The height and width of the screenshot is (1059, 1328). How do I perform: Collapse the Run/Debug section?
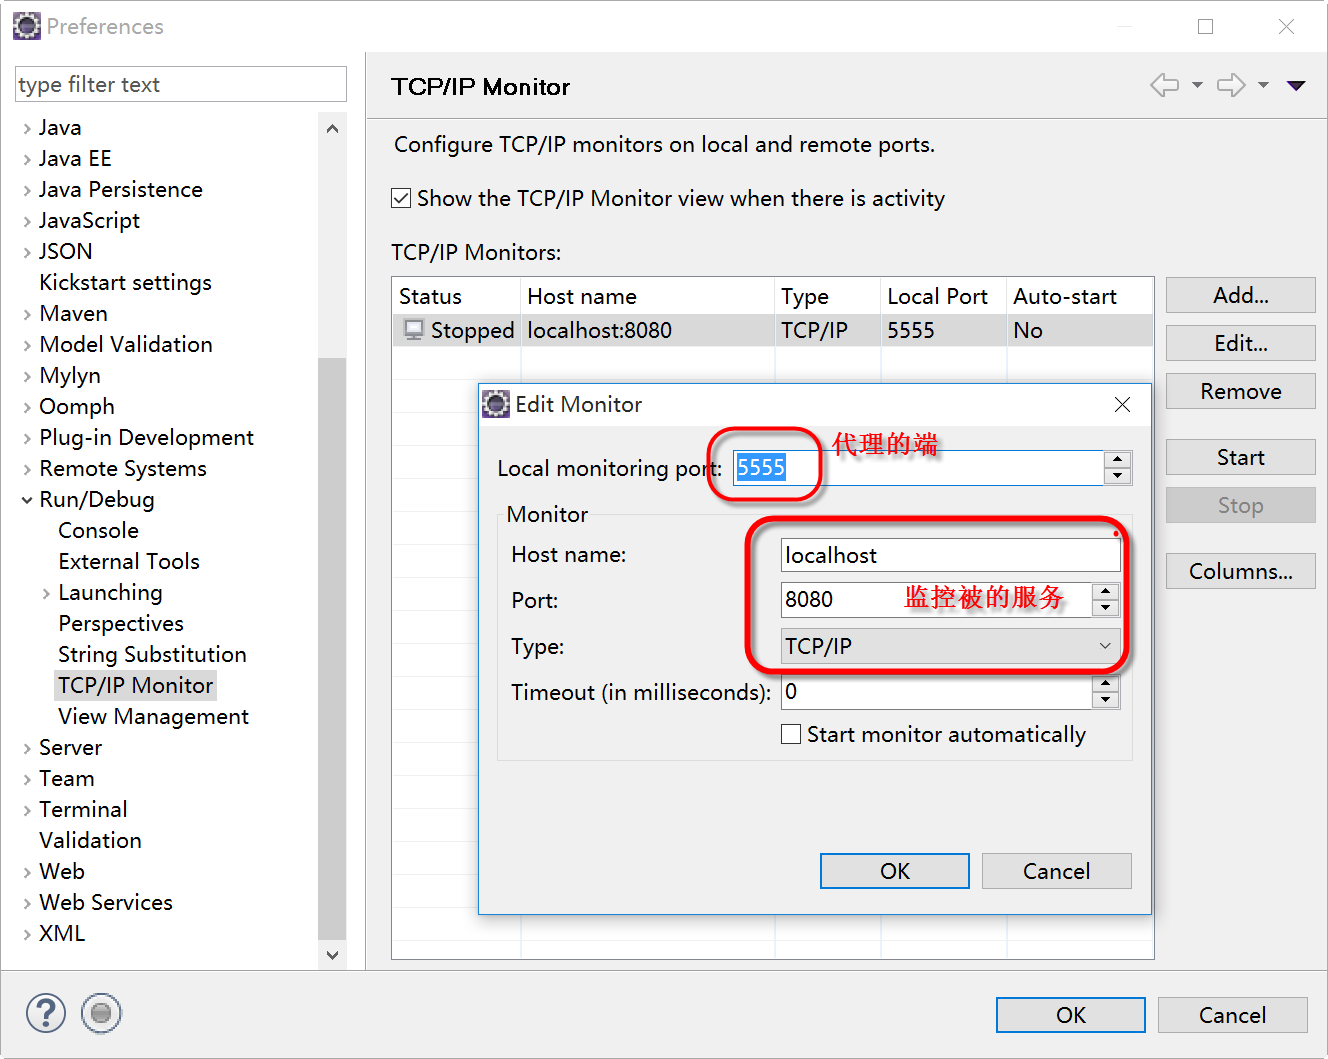coord(27,499)
